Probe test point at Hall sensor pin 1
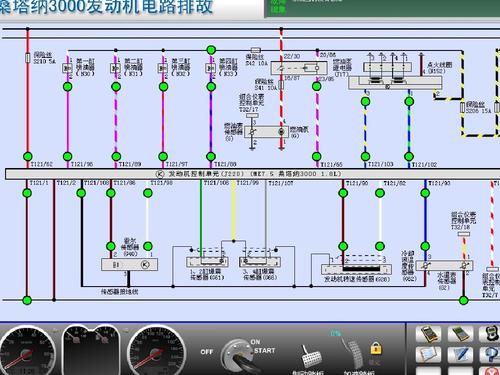The width and height of the screenshot is (500, 375). tap(148, 246)
